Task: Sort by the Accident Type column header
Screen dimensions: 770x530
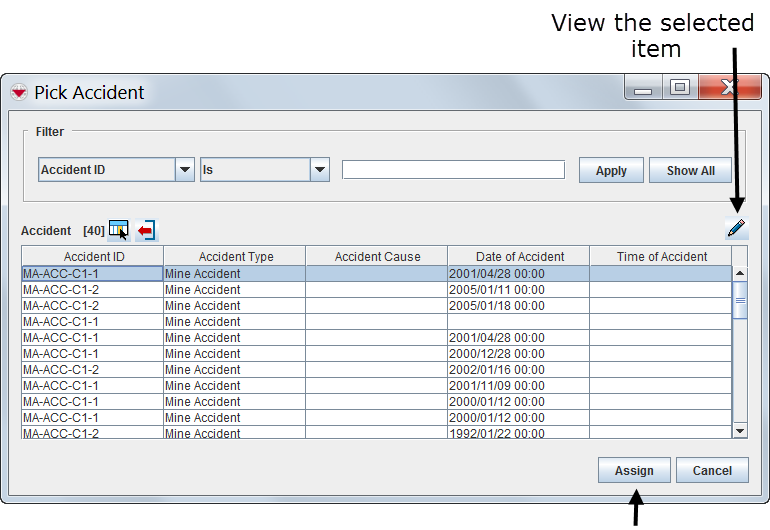Action: [235, 257]
